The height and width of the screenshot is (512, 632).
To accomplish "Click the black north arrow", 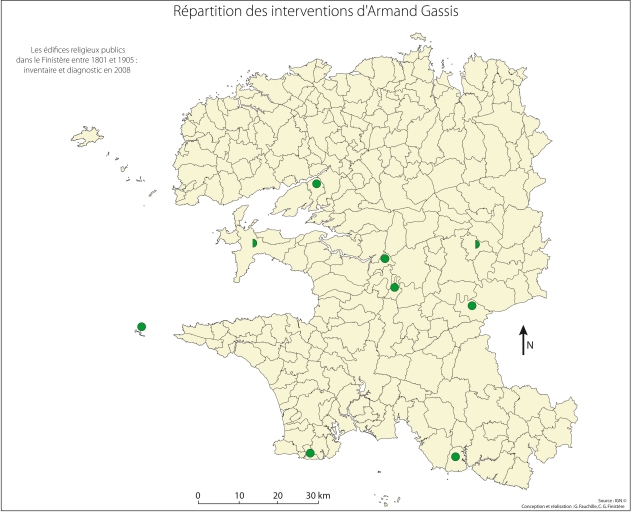I will point(523,340).
